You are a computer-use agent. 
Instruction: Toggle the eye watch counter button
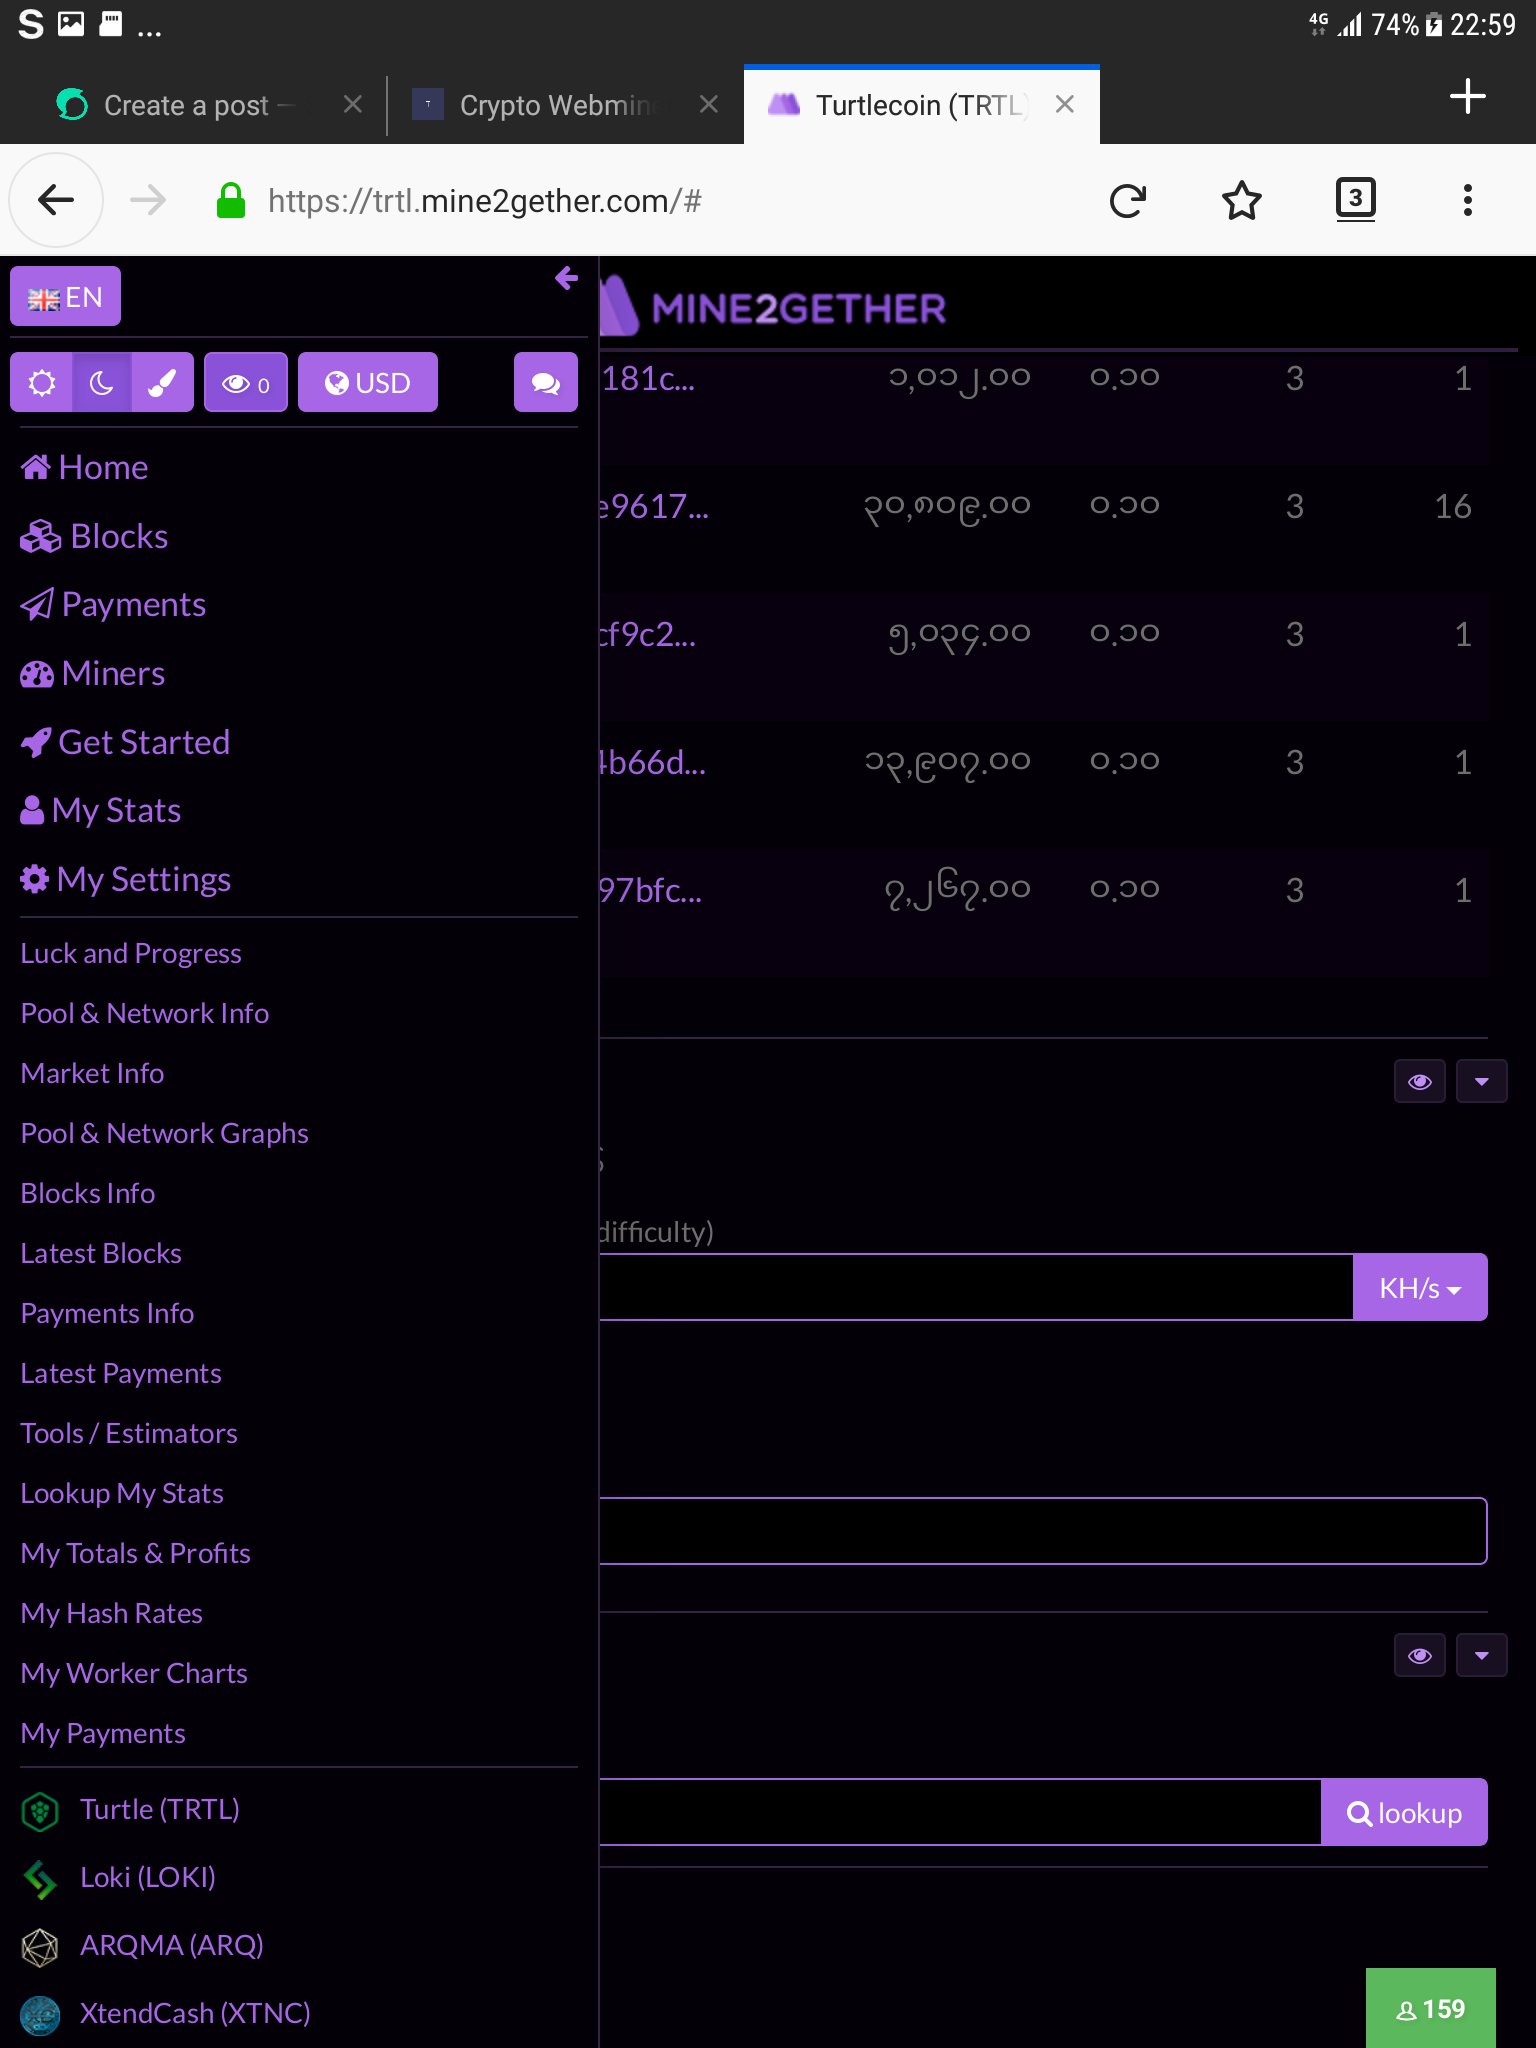click(x=246, y=382)
